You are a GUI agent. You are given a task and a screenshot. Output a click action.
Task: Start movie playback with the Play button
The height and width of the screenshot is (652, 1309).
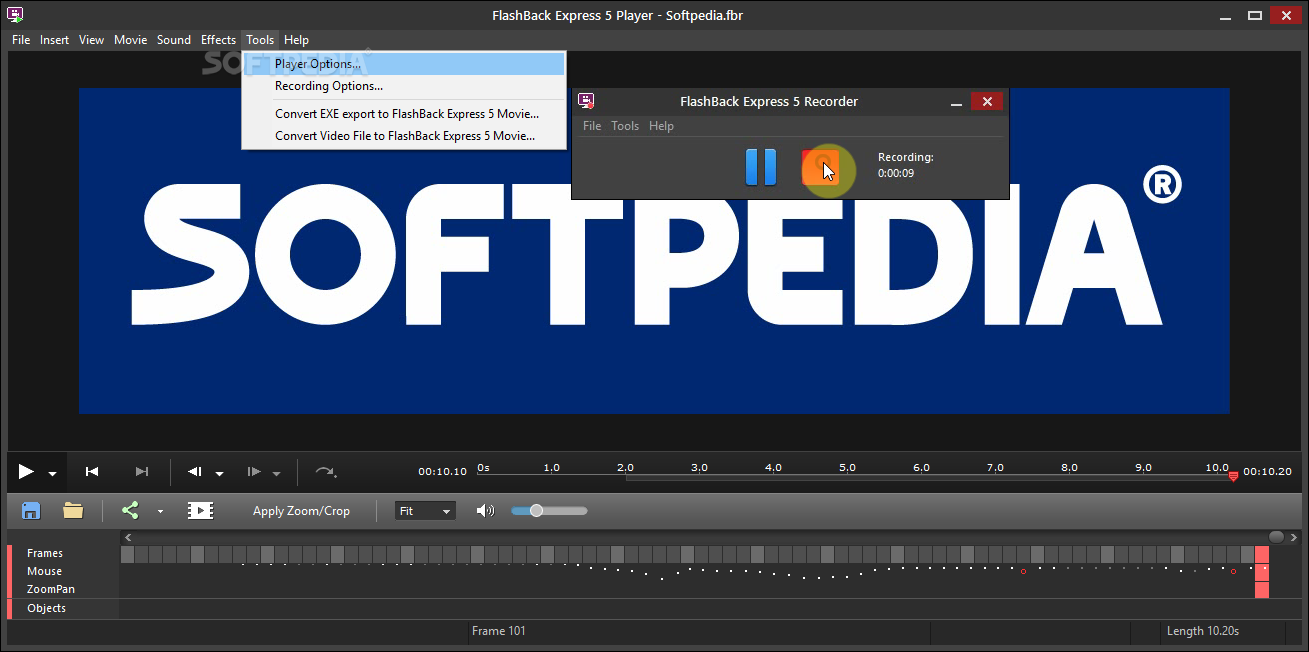[26, 472]
